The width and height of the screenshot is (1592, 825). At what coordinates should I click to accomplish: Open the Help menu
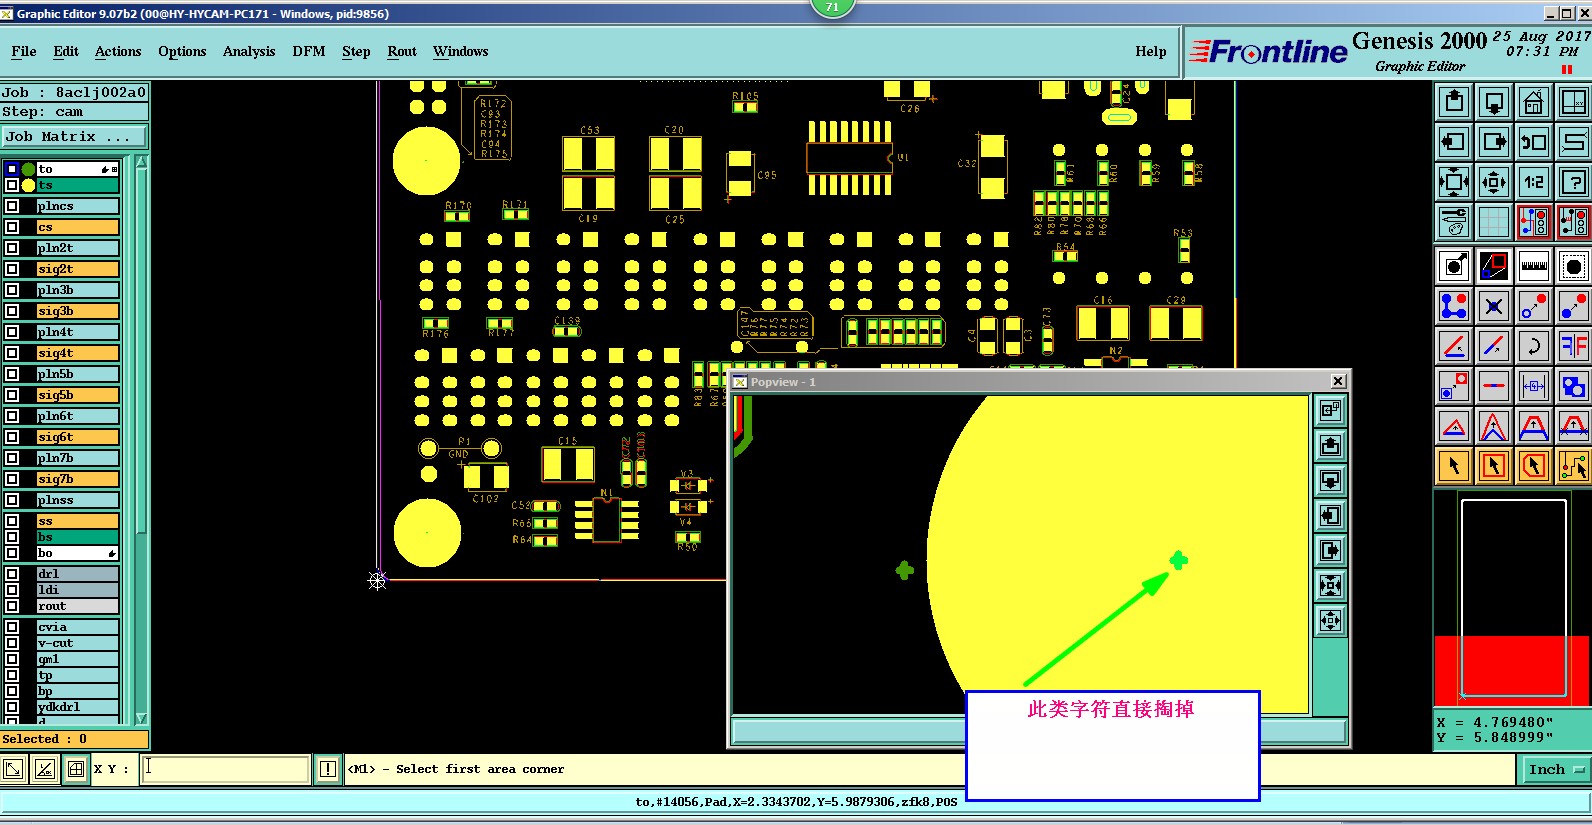[1151, 51]
